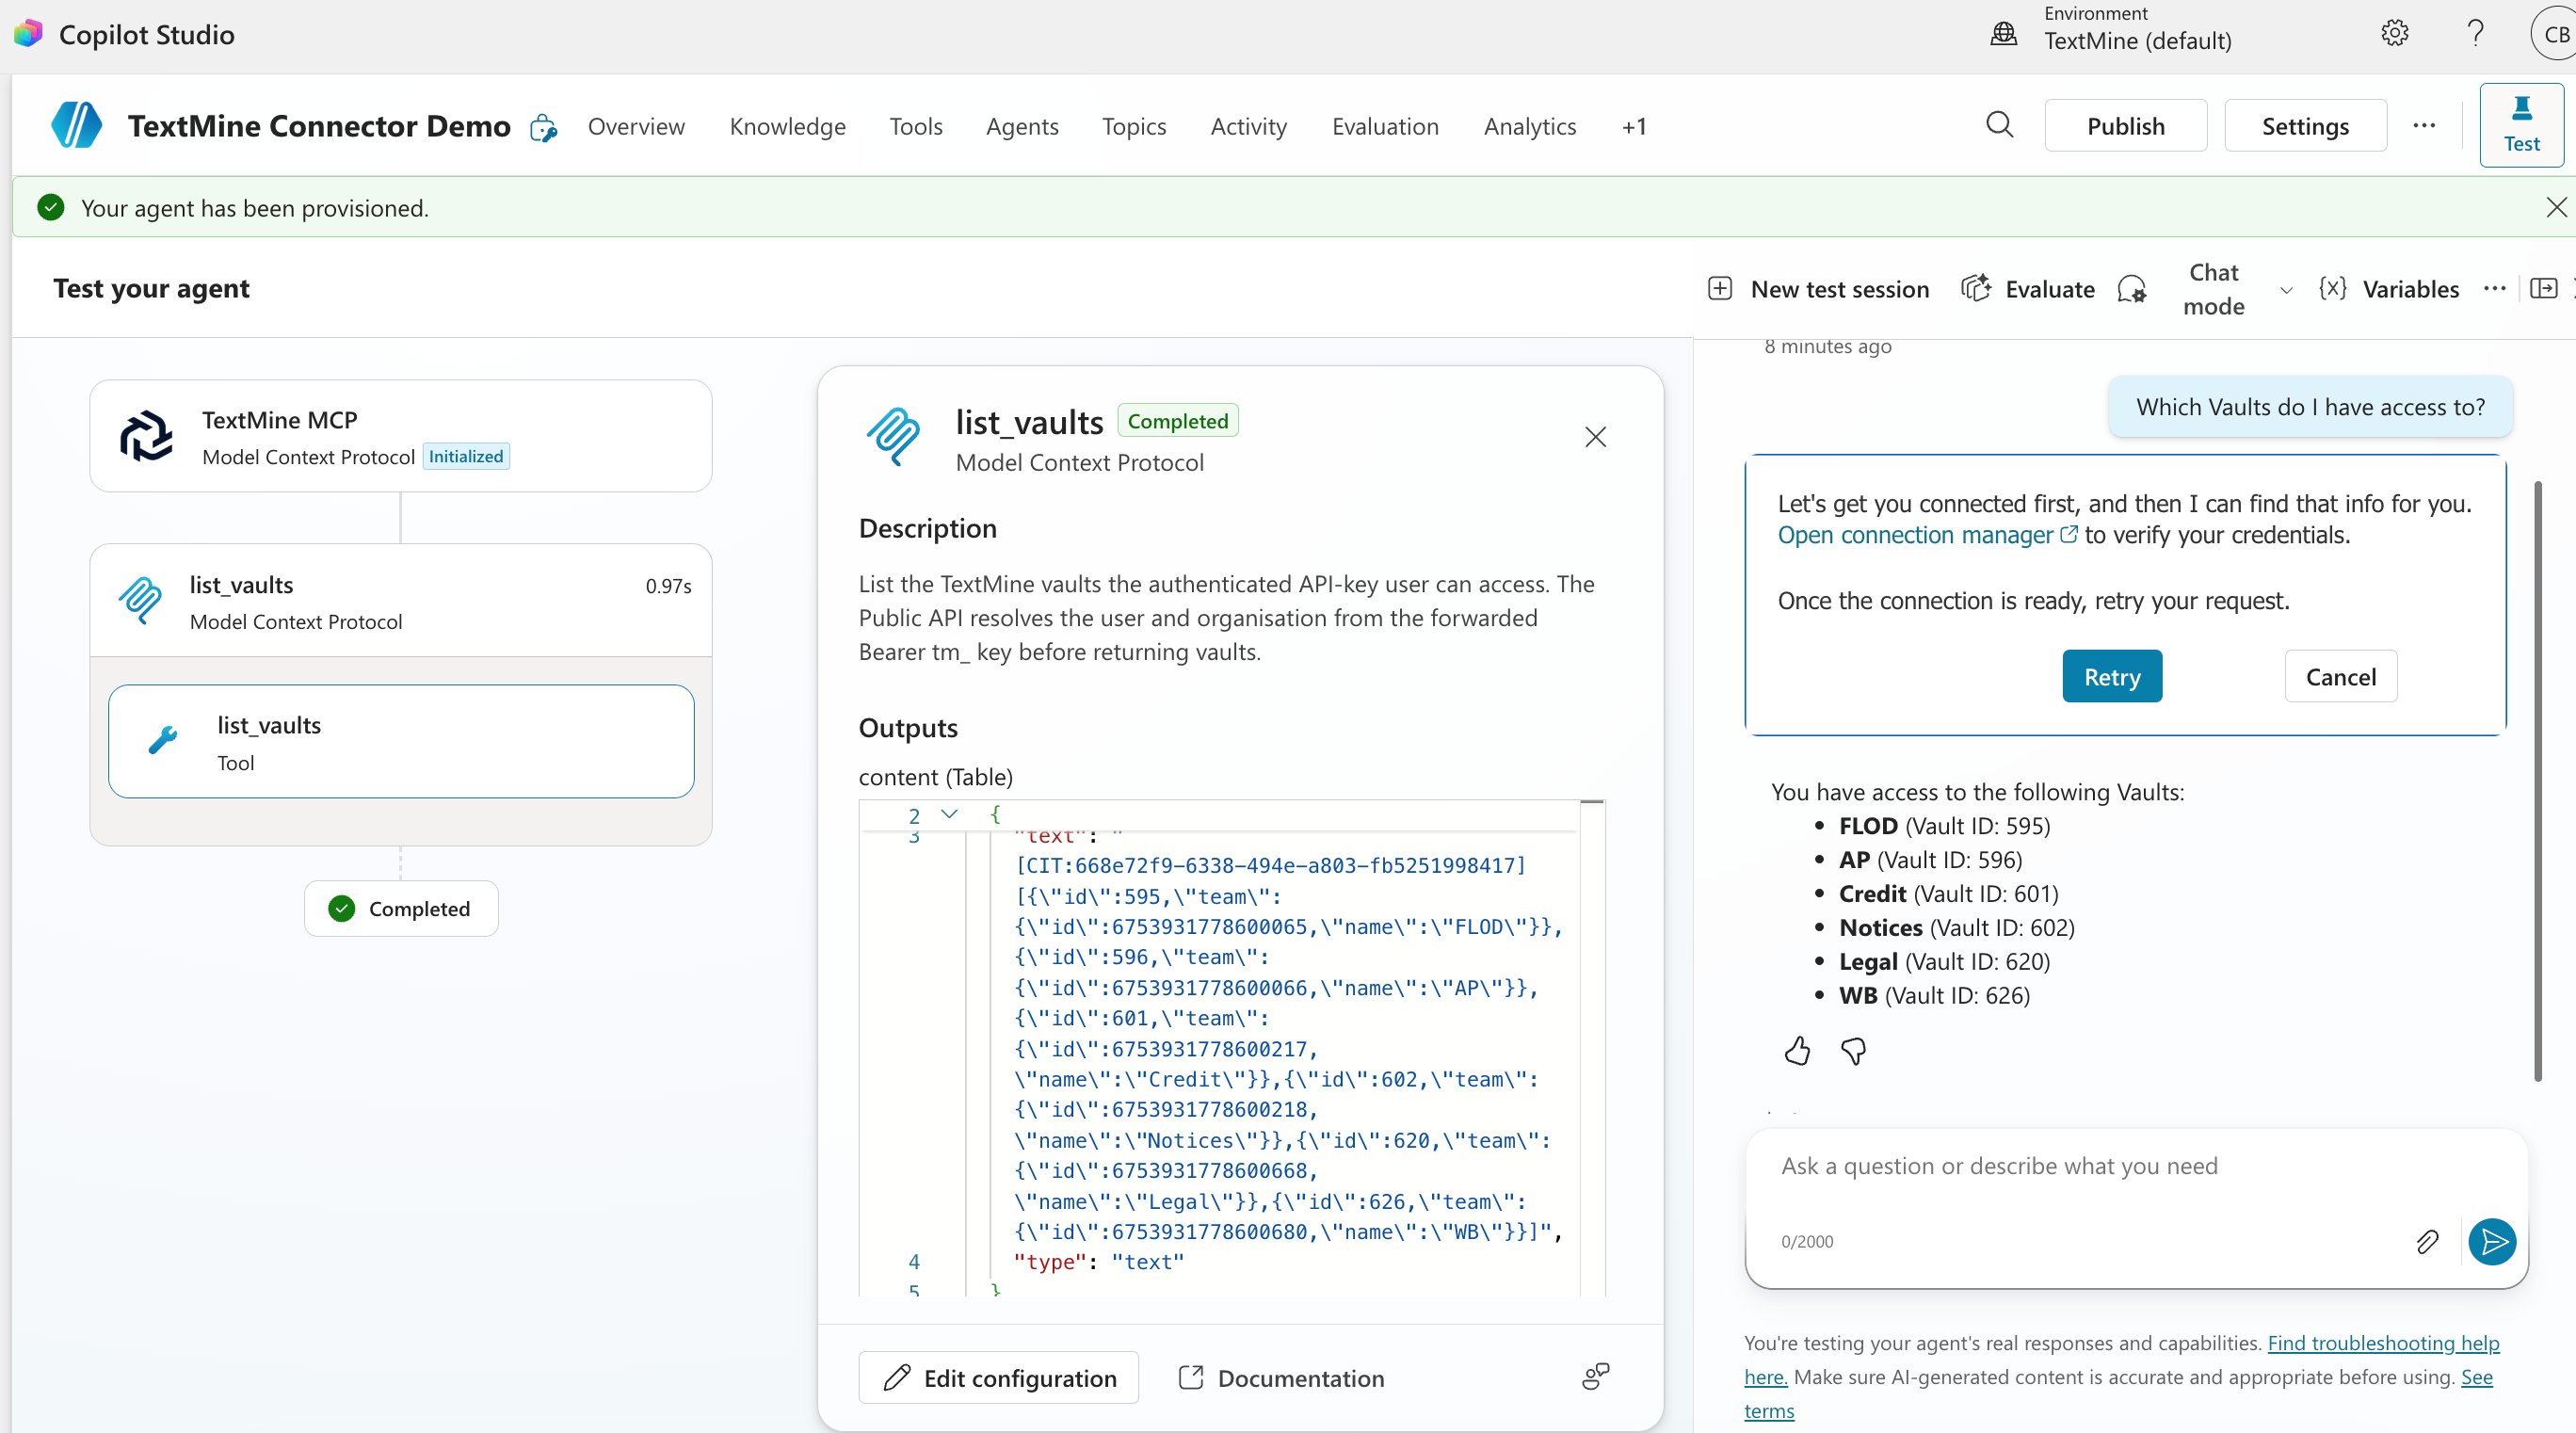Click the send message icon
The image size is (2576, 1433).
[2492, 1241]
